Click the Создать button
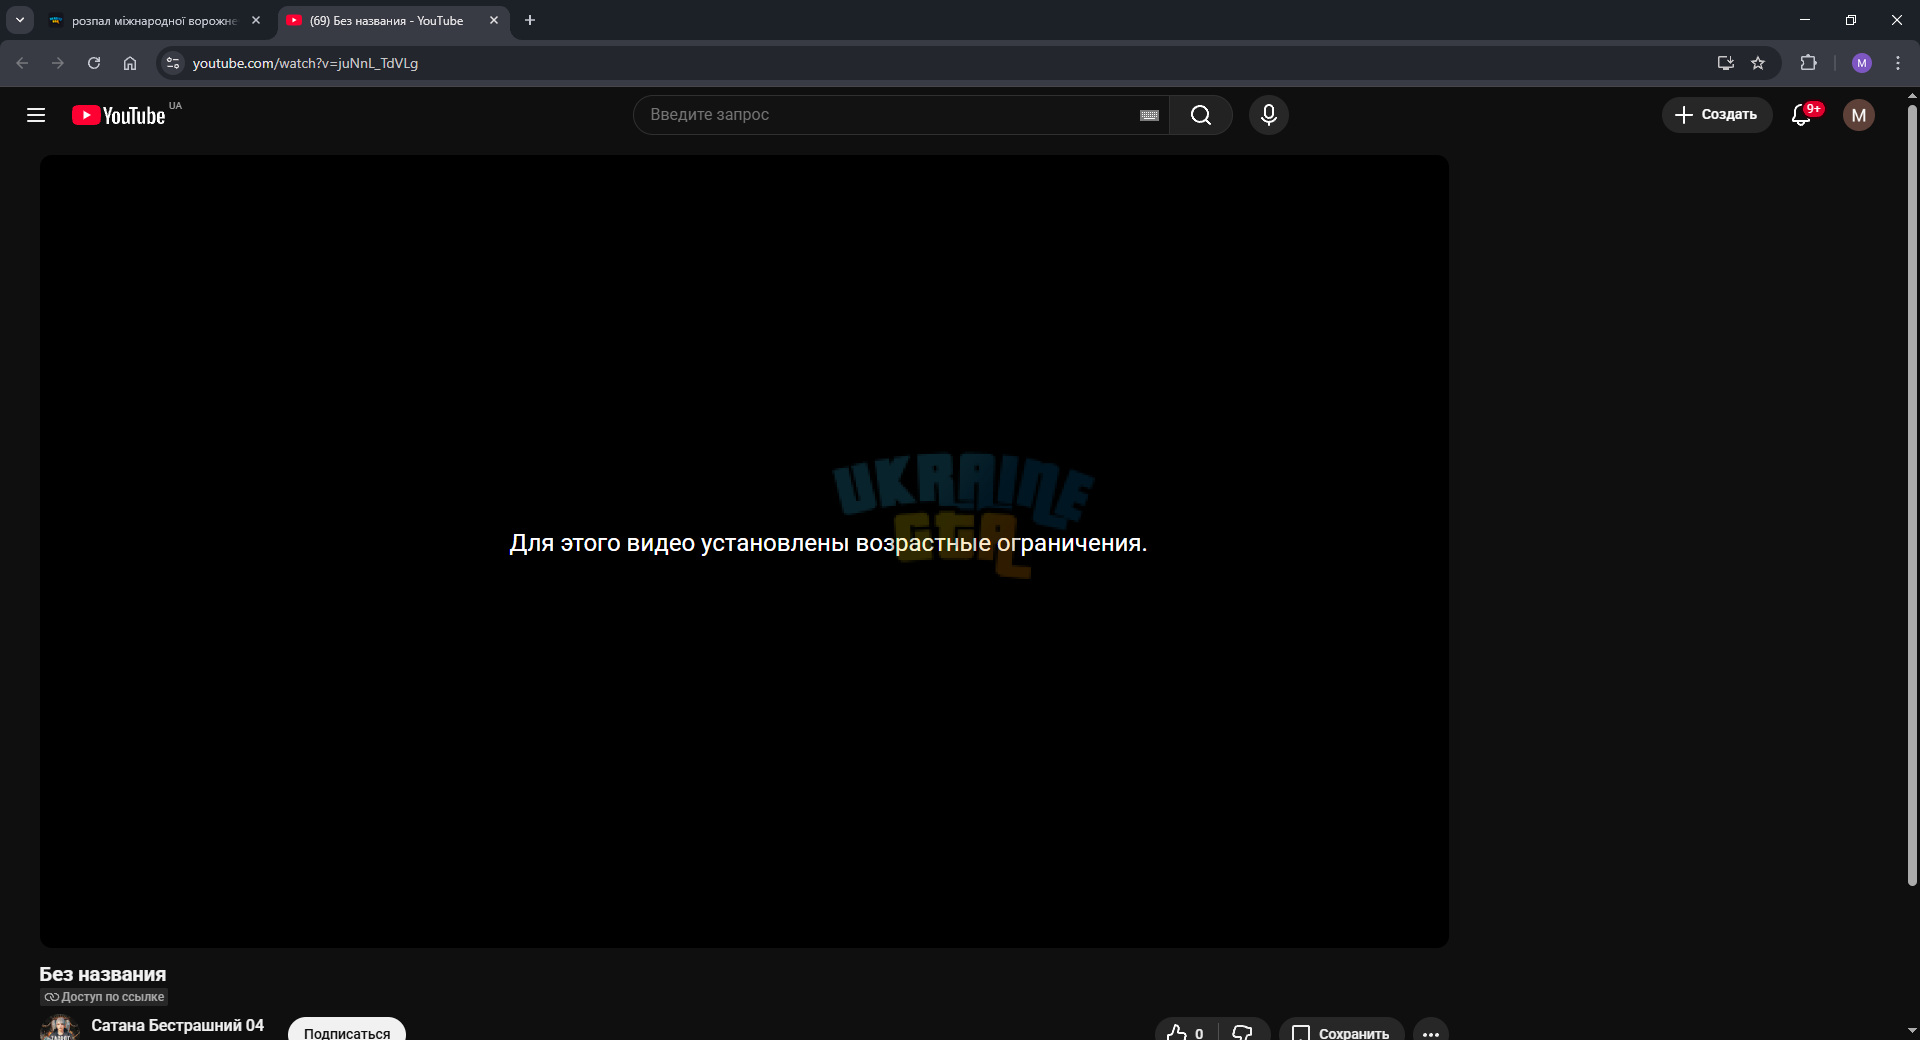Image resolution: width=1920 pixels, height=1040 pixels. 1716,115
